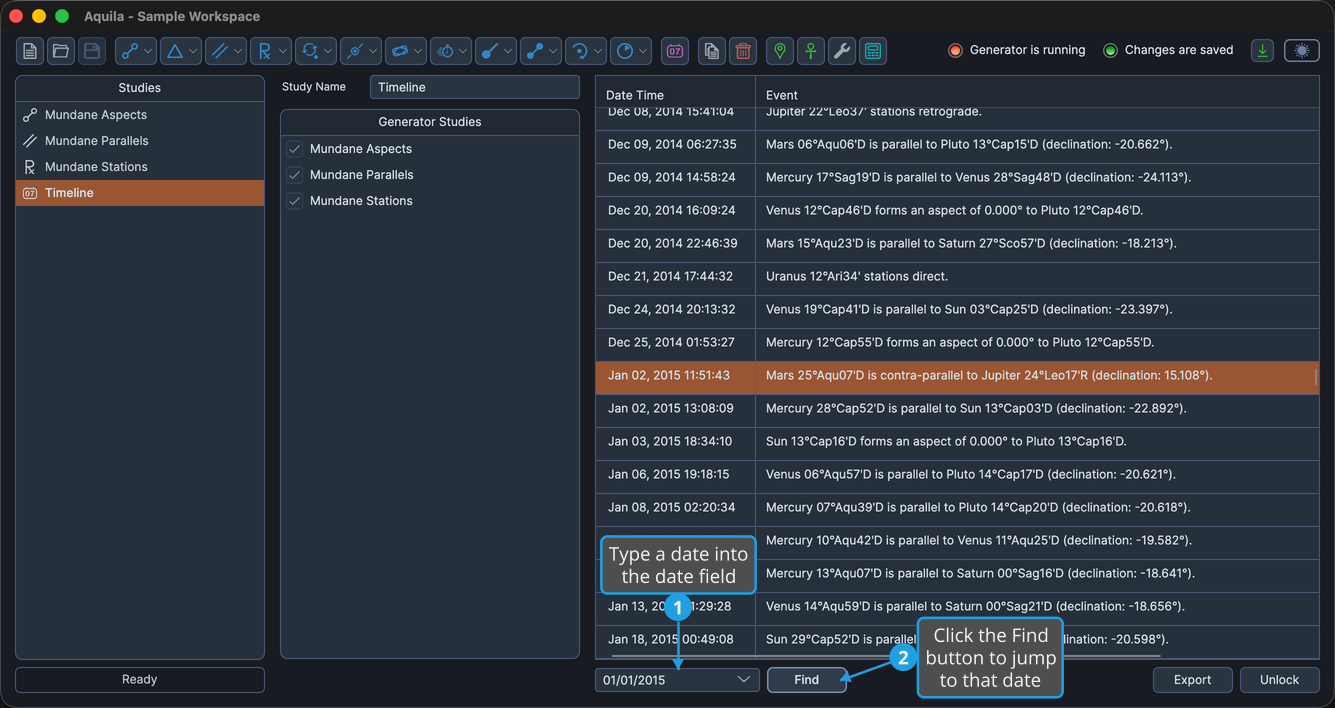Select the Dec 20, 2014 16:09:24 row
Viewport: 1335px width, 708px height.
(x=957, y=211)
